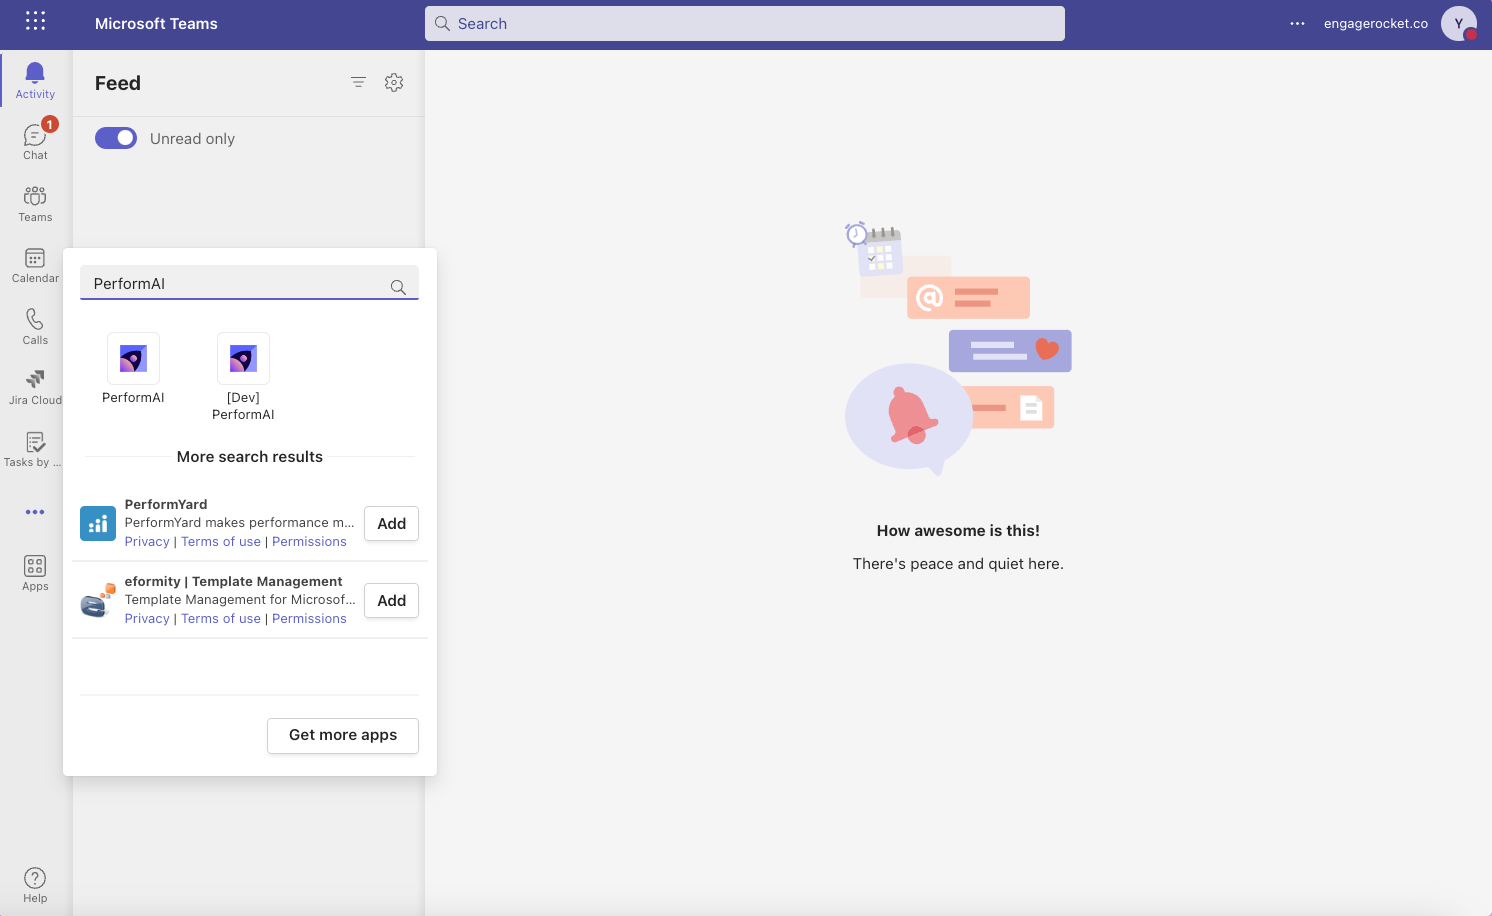1492x916 pixels.
Task: Open eformity Privacy link
Action: (x=147, y=618)
